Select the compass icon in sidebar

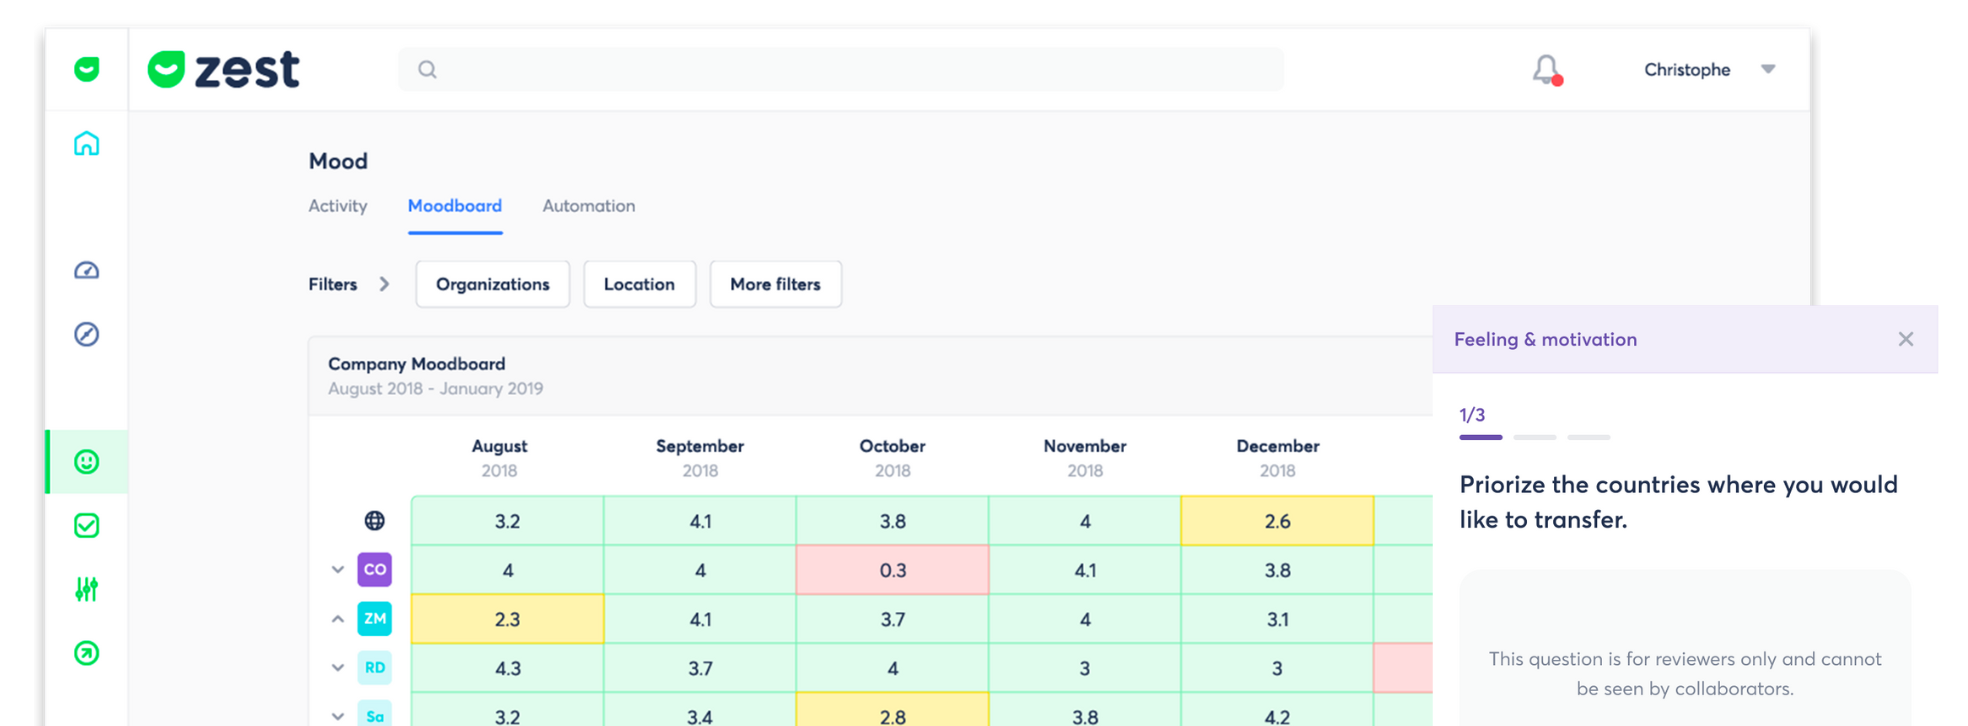[87, 334]
